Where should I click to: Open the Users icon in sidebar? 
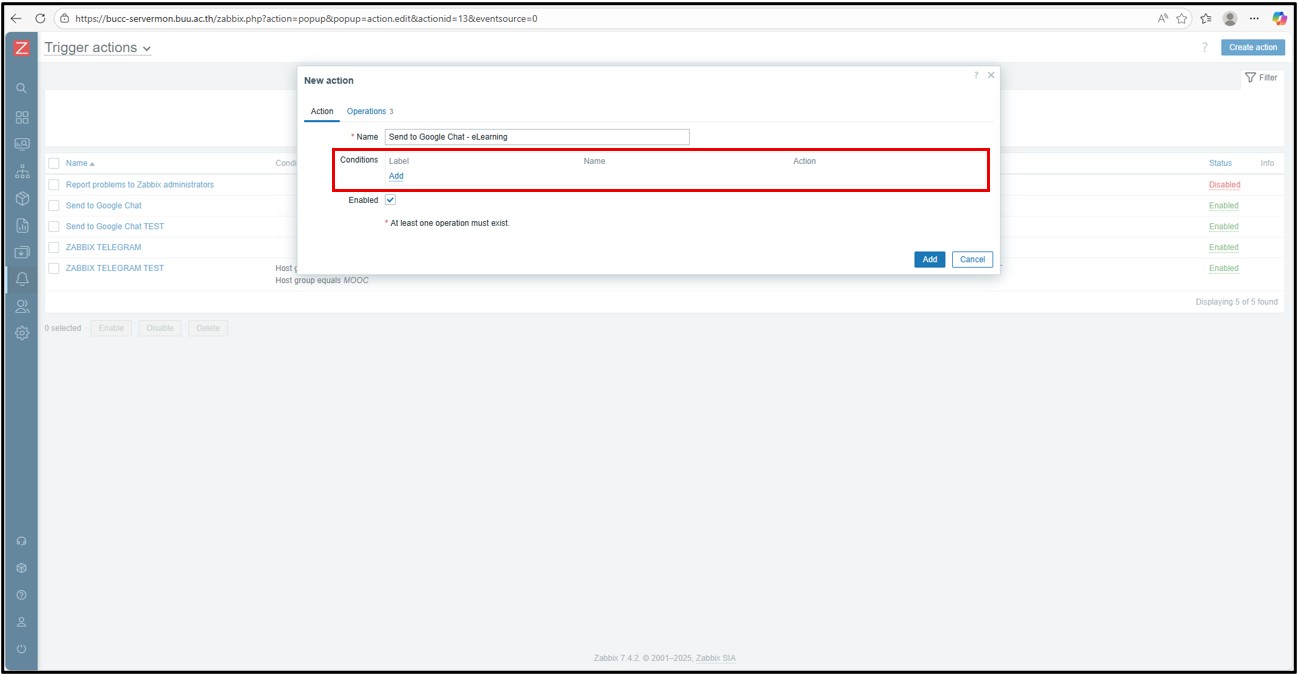click(22, 306)
